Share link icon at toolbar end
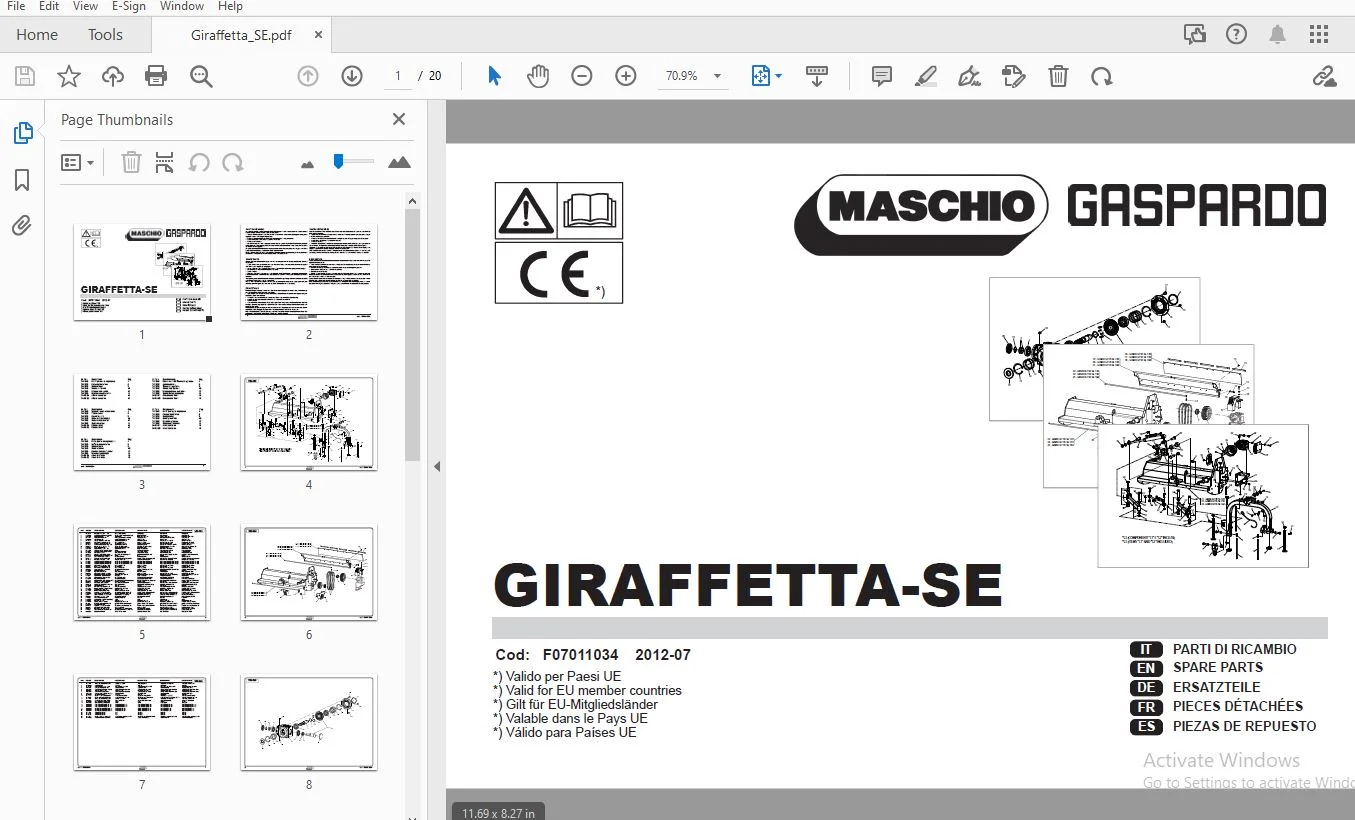 pyautogui.click(x=1324, y=76)
